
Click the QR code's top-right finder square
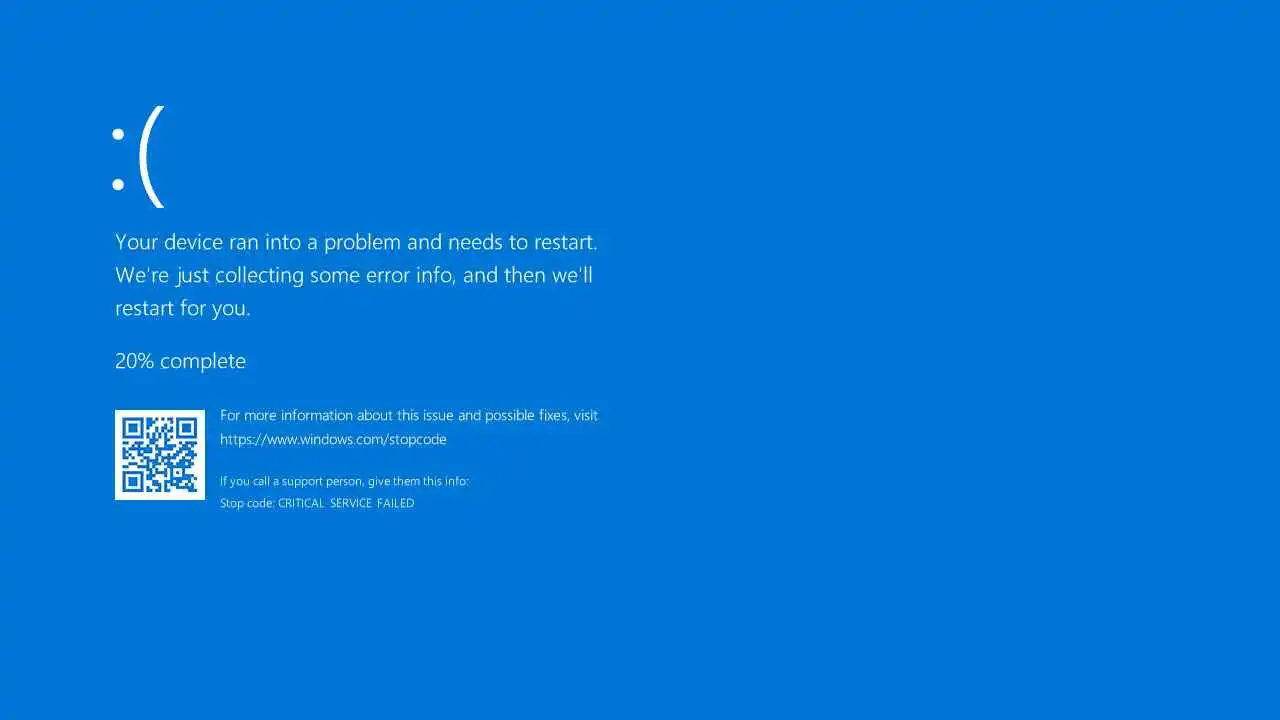(x=187, y=428)
